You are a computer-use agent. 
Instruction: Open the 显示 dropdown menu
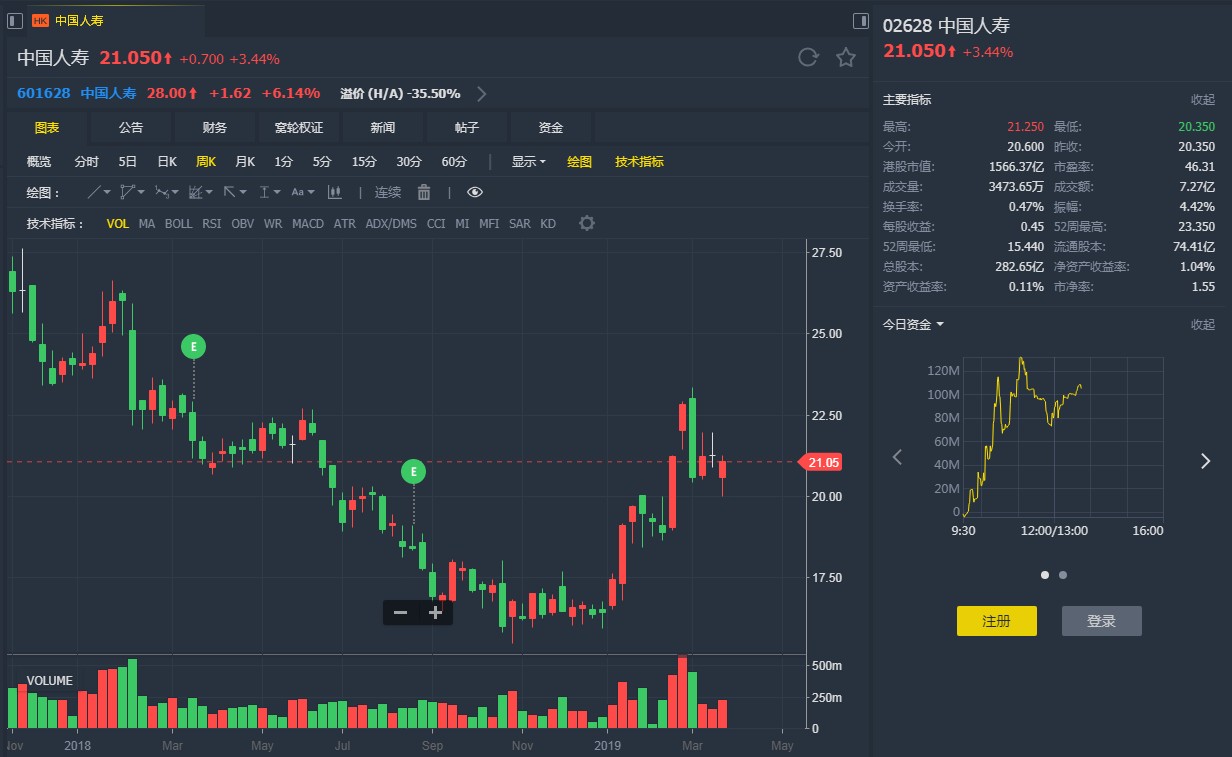(x=528, y=162)
